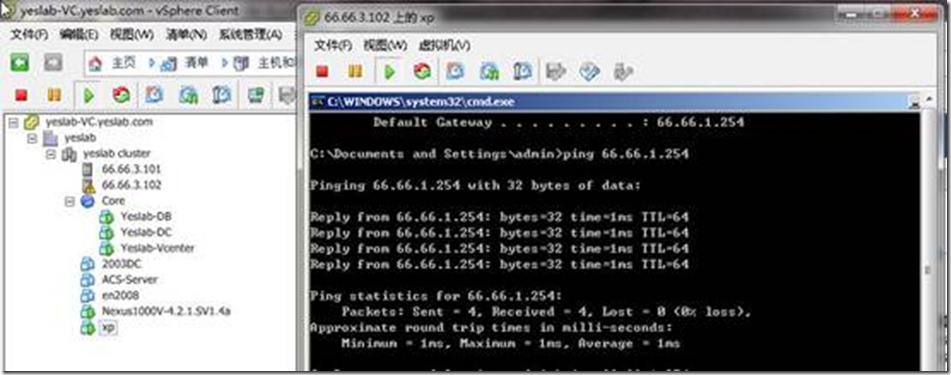The width and height of the screenshot is (951, 375).
Task: Select the en2008 virtual machine
Action: click(120, 296)
